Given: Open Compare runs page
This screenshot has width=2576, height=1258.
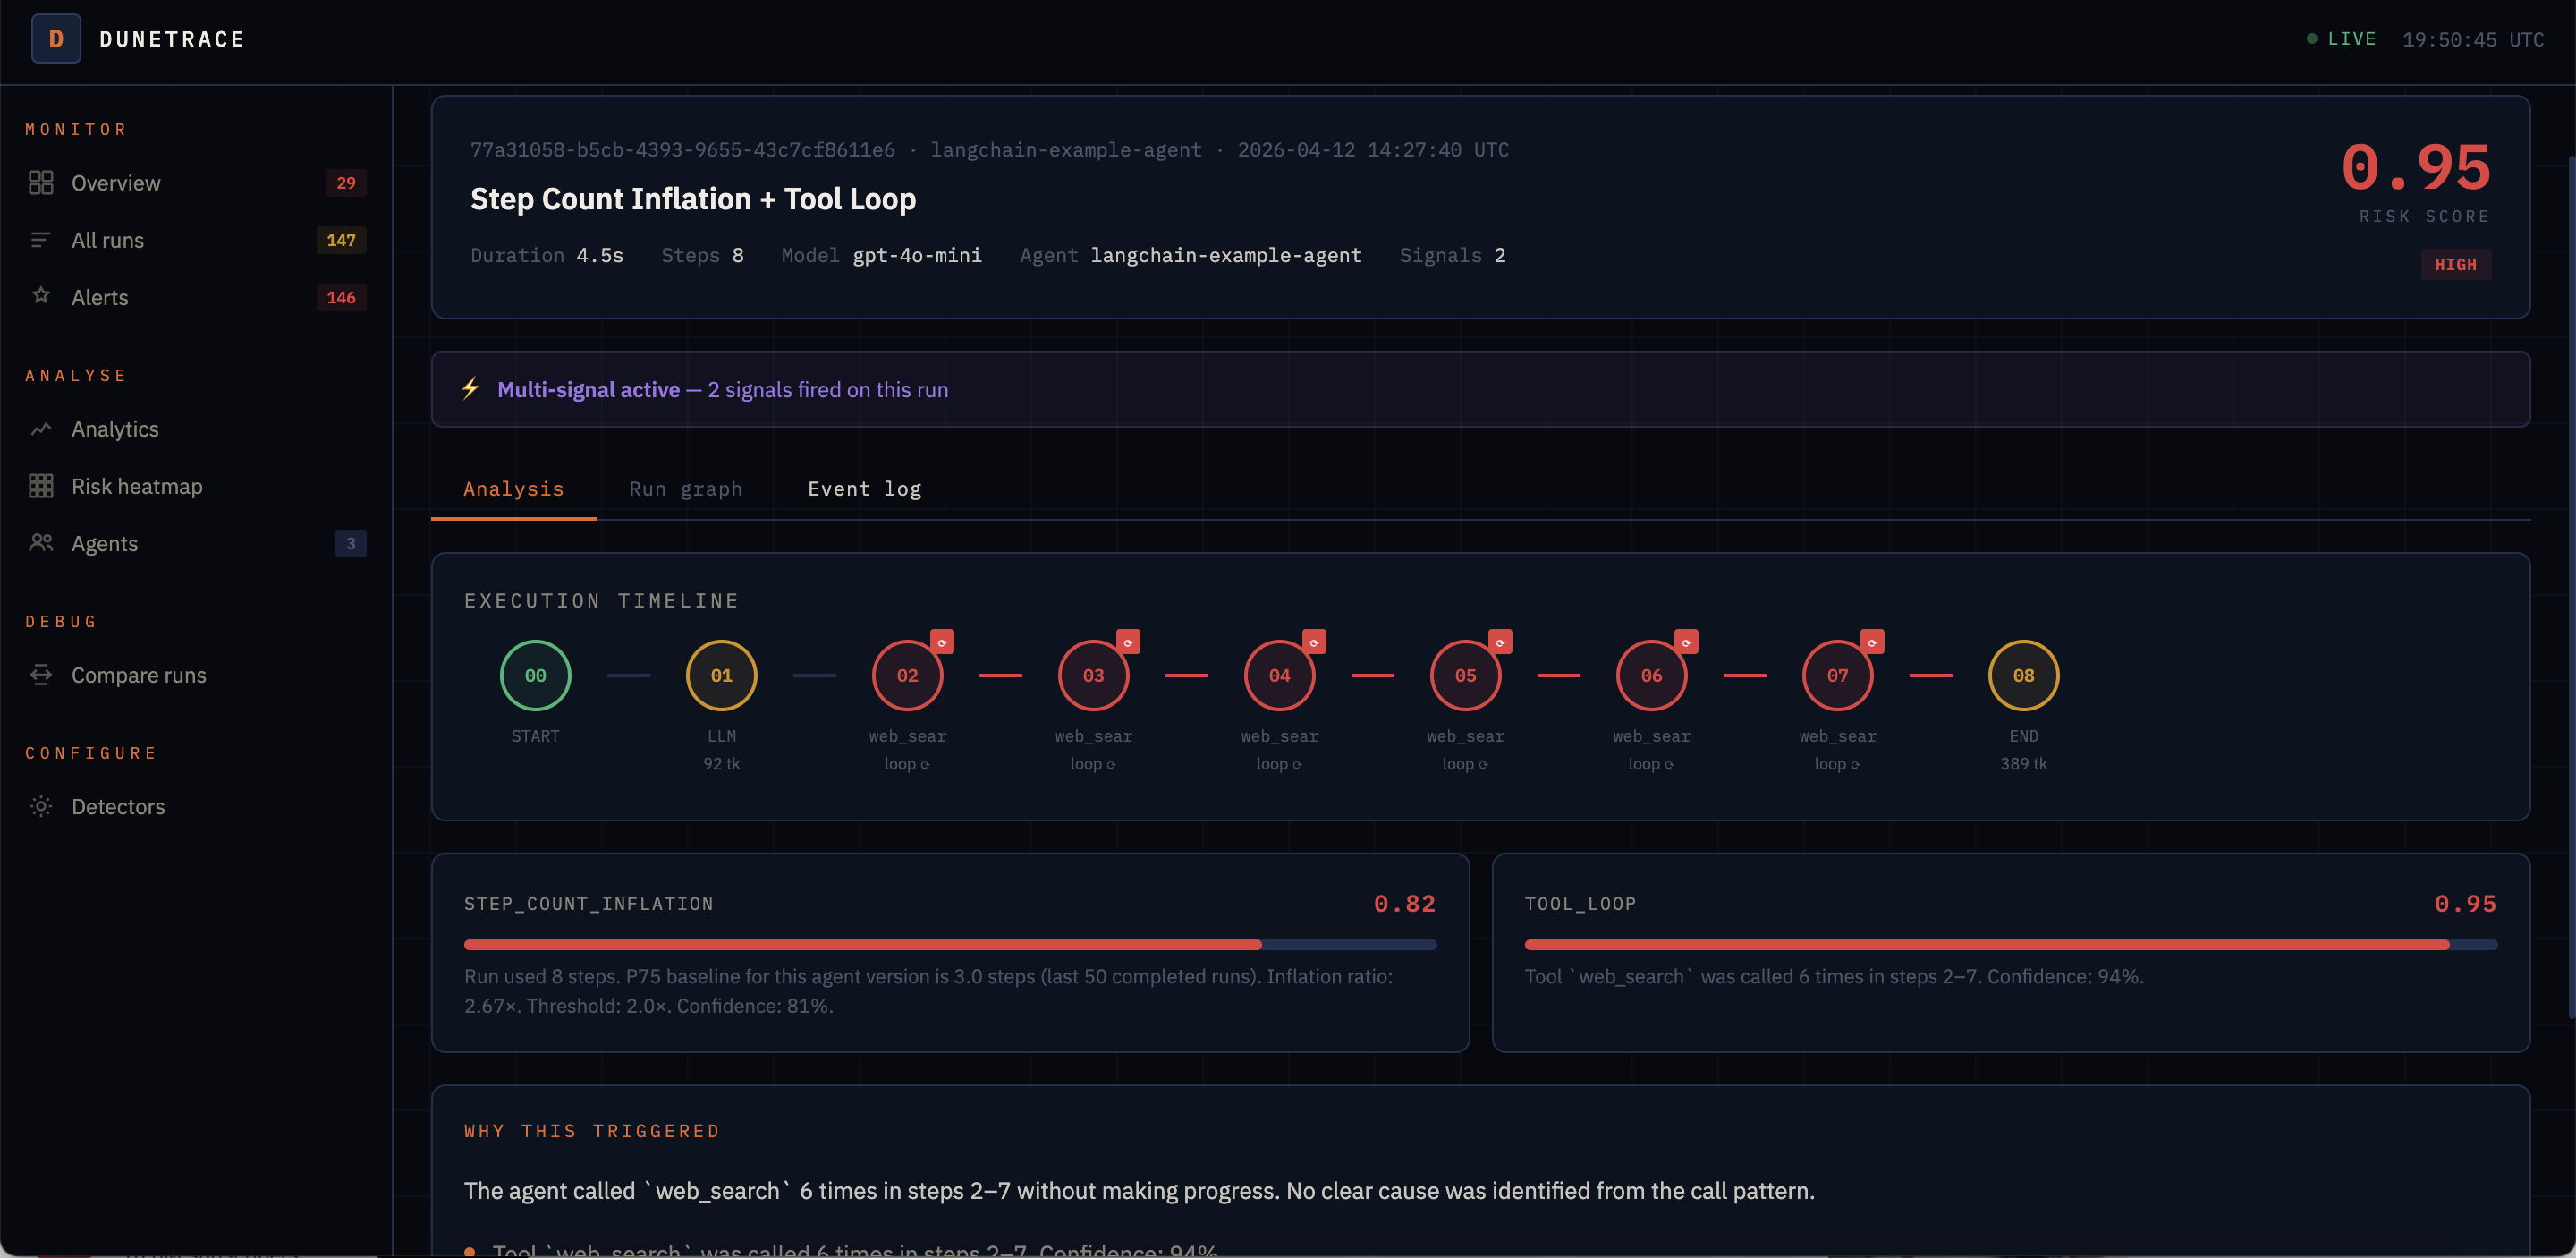Looking at the screenshot, I should 197,675.
